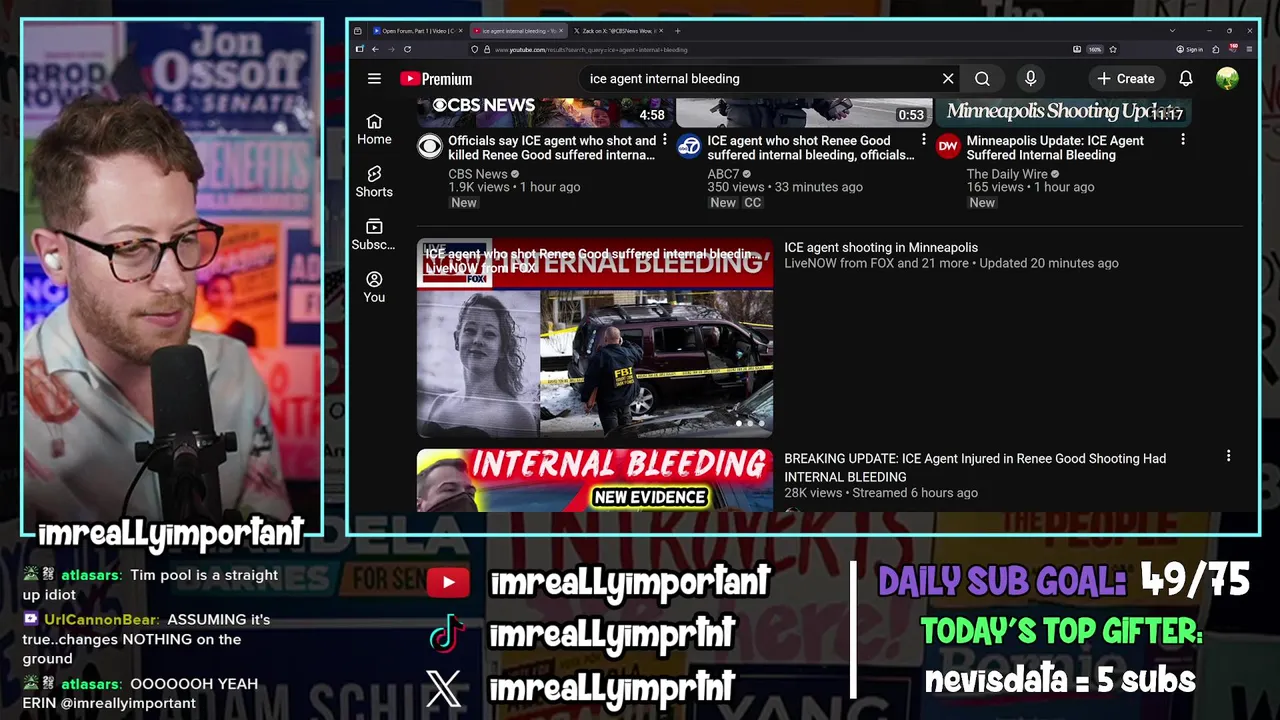Open Subscriptions in the sidebar
The width and height of the screenshot is (1280, 720).
pyautogui.click(x=374, y=235)
